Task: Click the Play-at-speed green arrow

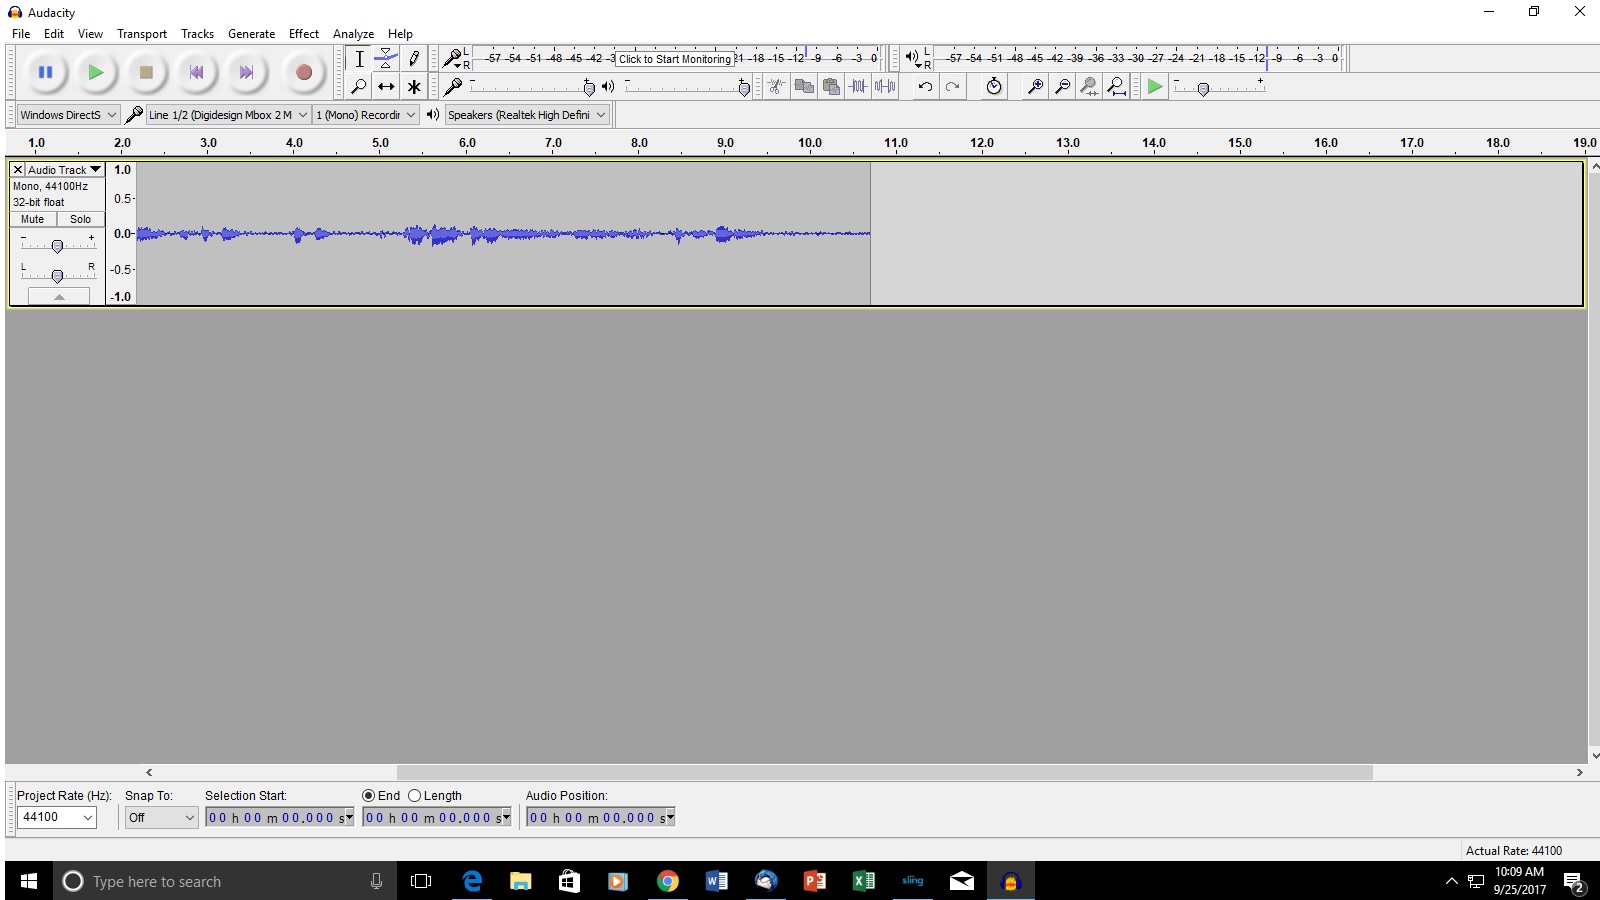Action: click(1155, 87)
